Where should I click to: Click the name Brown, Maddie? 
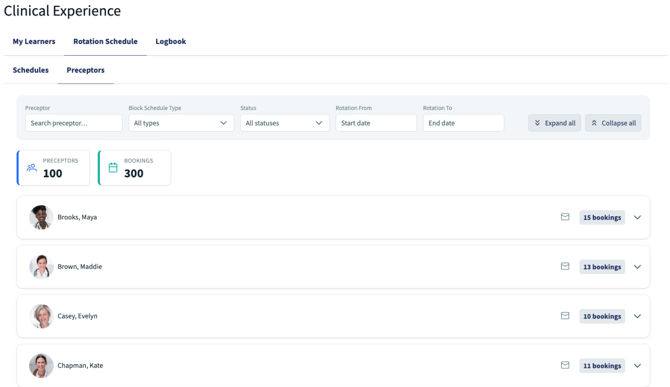click(x=80, y=267)
